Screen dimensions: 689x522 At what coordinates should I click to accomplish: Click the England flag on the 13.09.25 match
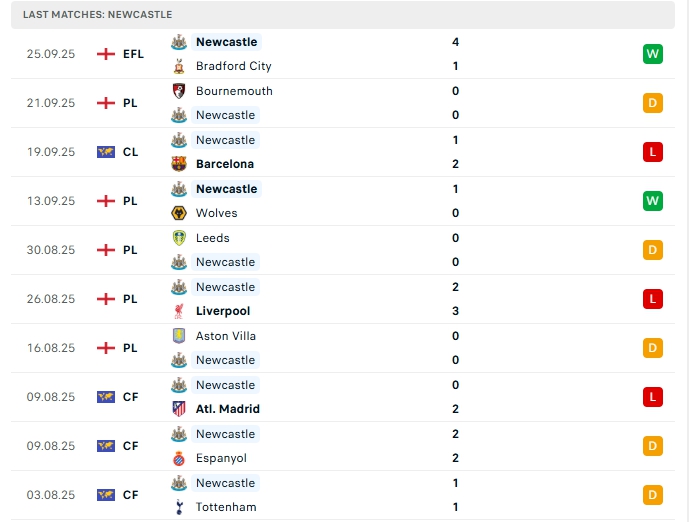(x=106, y=201)
